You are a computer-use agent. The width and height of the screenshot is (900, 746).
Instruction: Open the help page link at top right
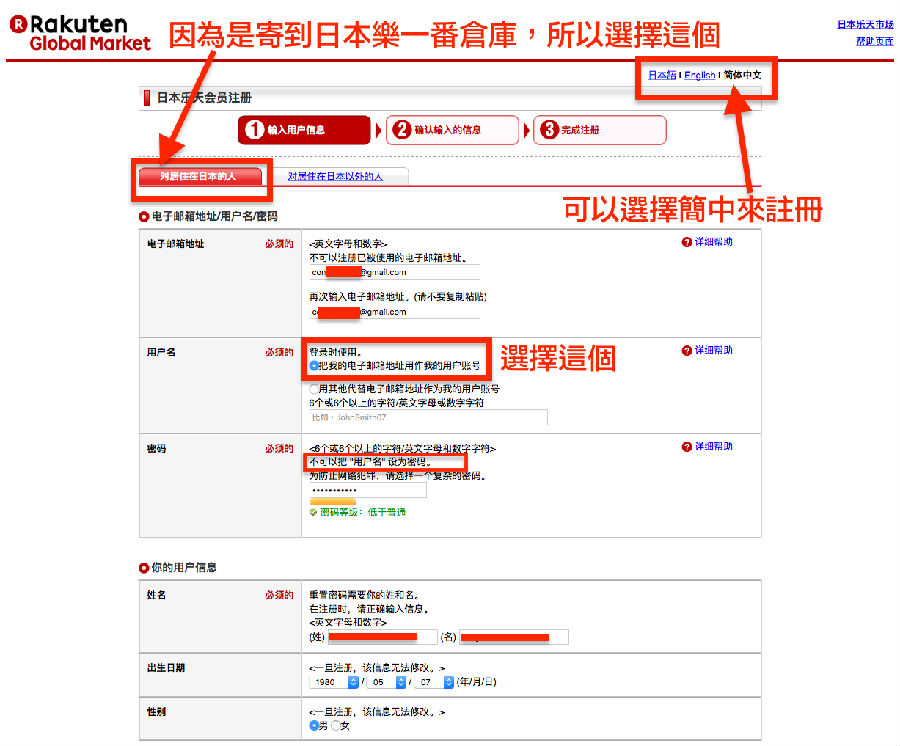[875, 41]
